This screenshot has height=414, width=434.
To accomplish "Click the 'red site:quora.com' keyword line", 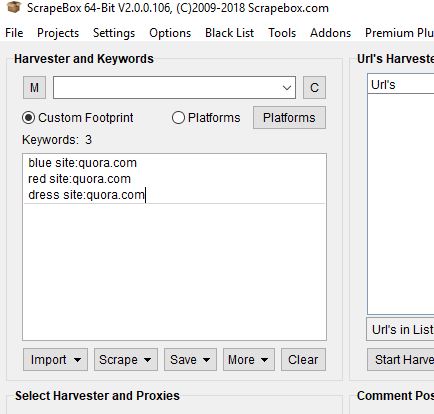I will pos(79,179).
